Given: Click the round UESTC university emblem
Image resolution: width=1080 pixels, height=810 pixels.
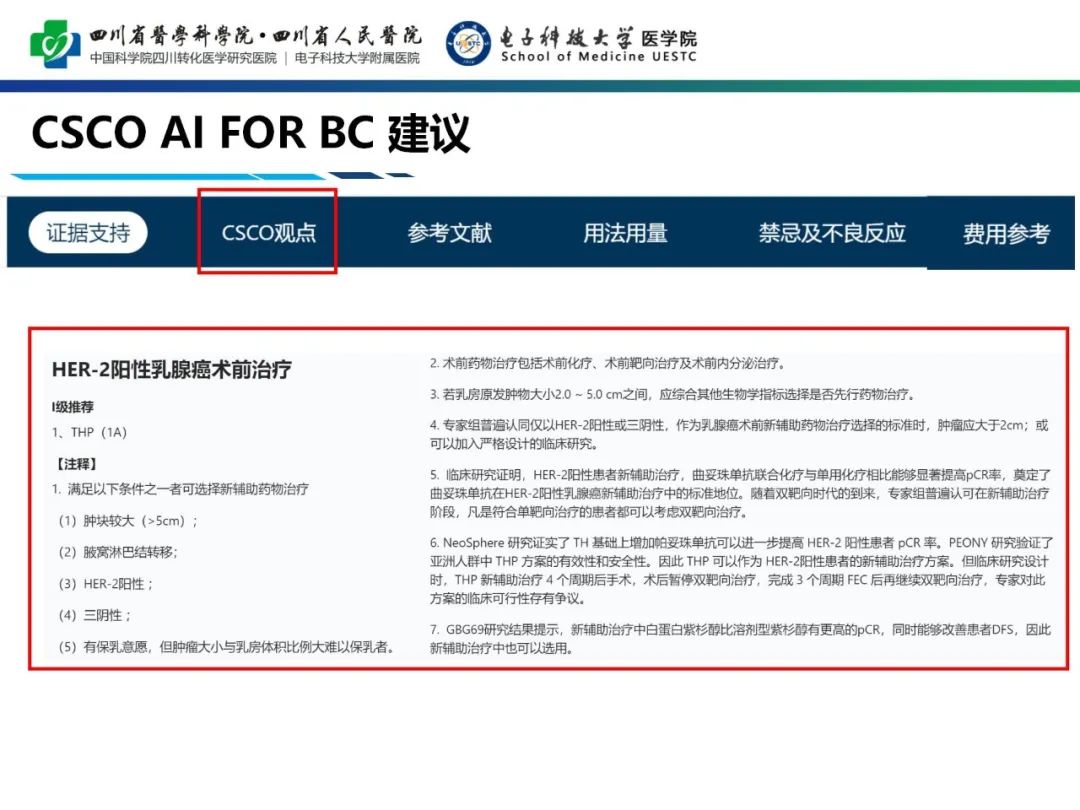Looking at the screenshot, I should point(468,43).
